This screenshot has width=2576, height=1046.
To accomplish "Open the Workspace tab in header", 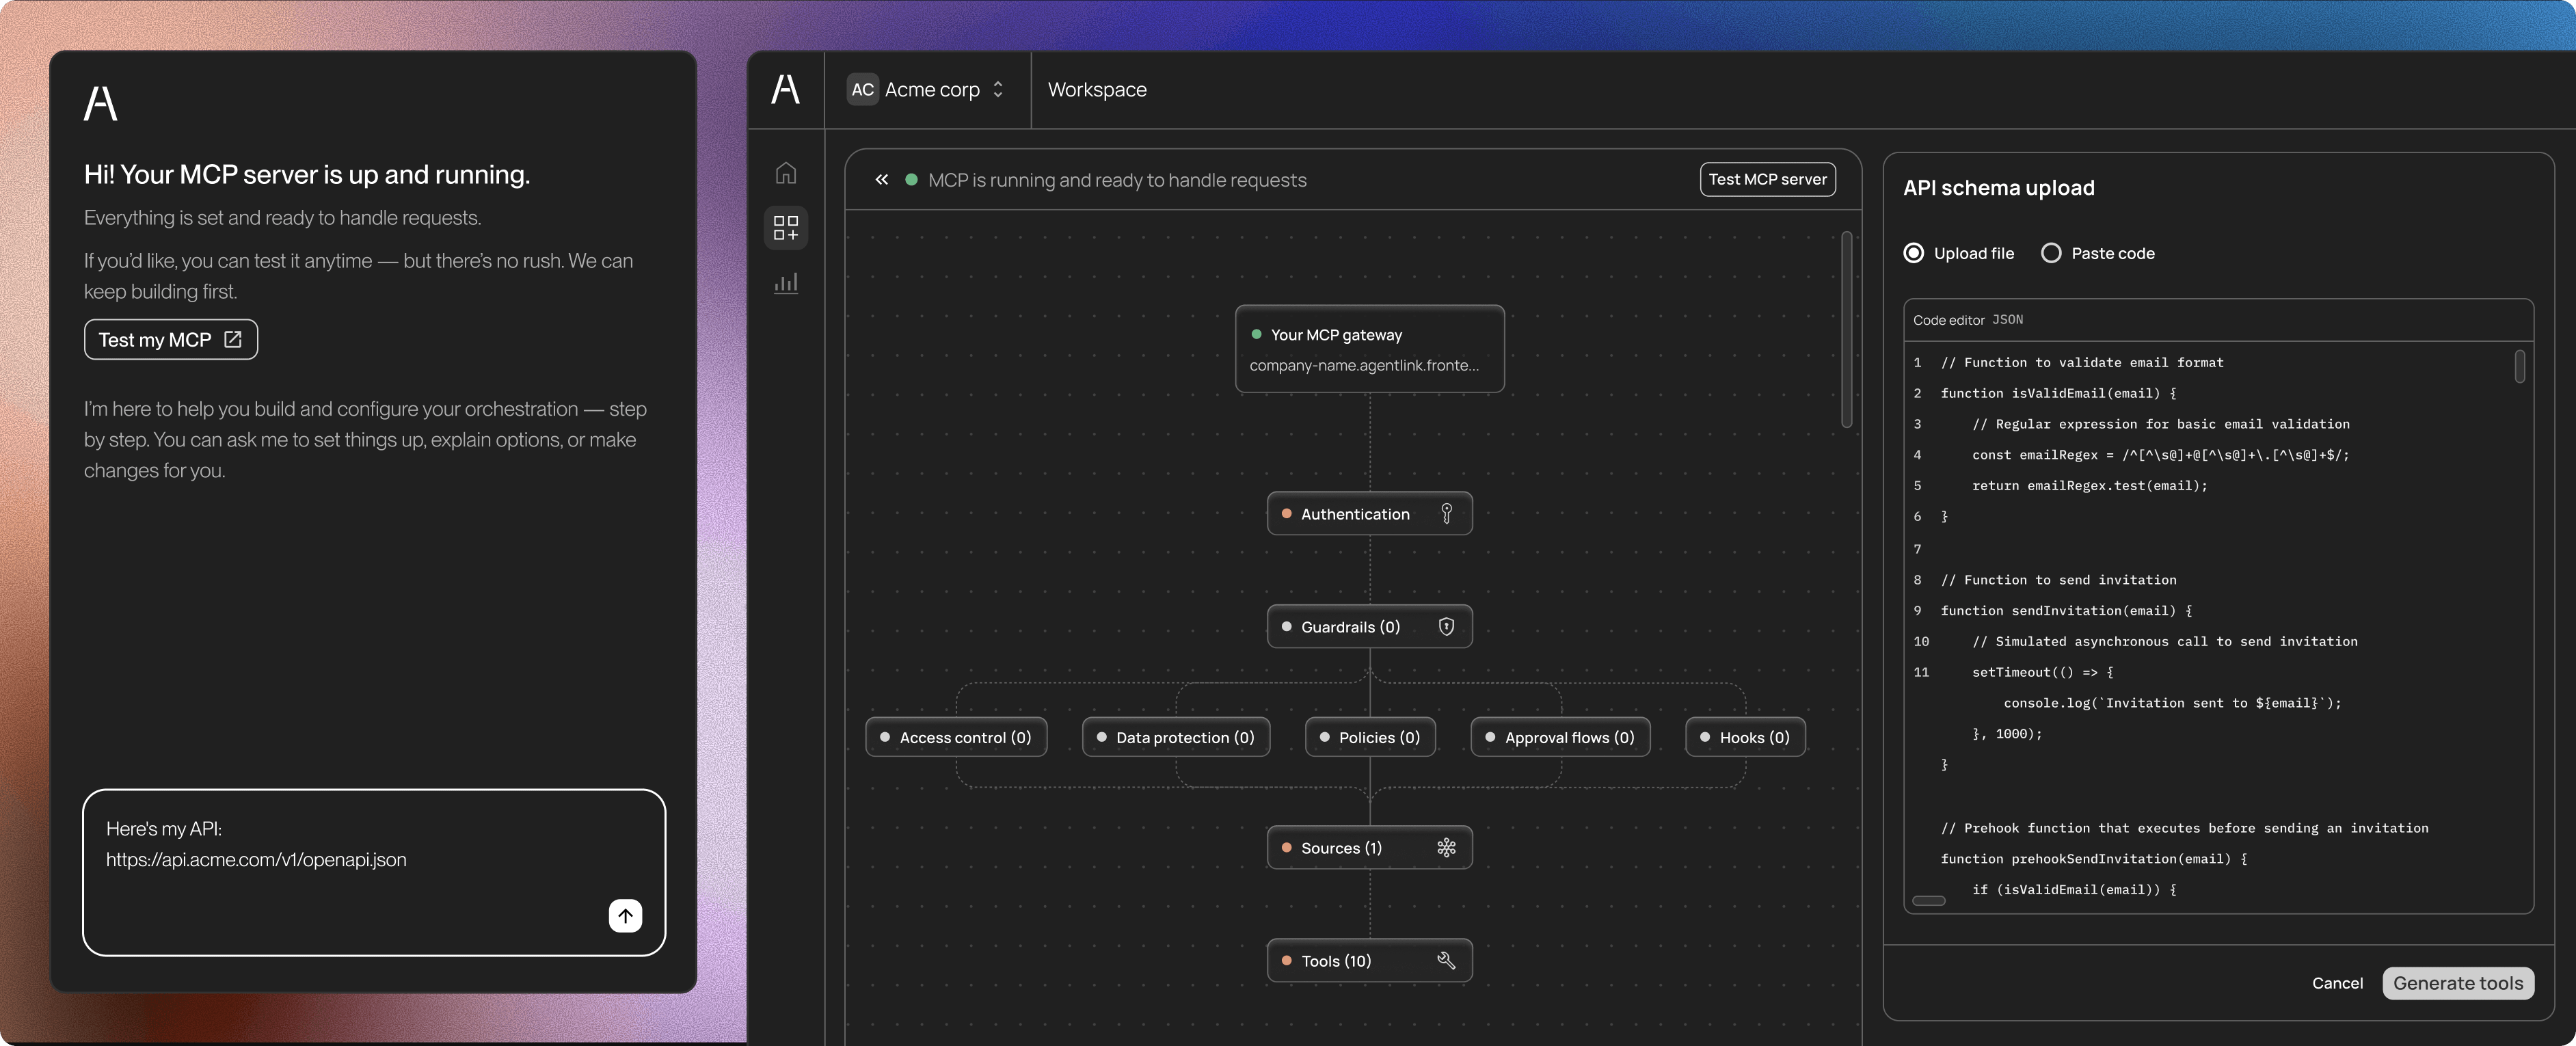I will [x=1097, y=90].
